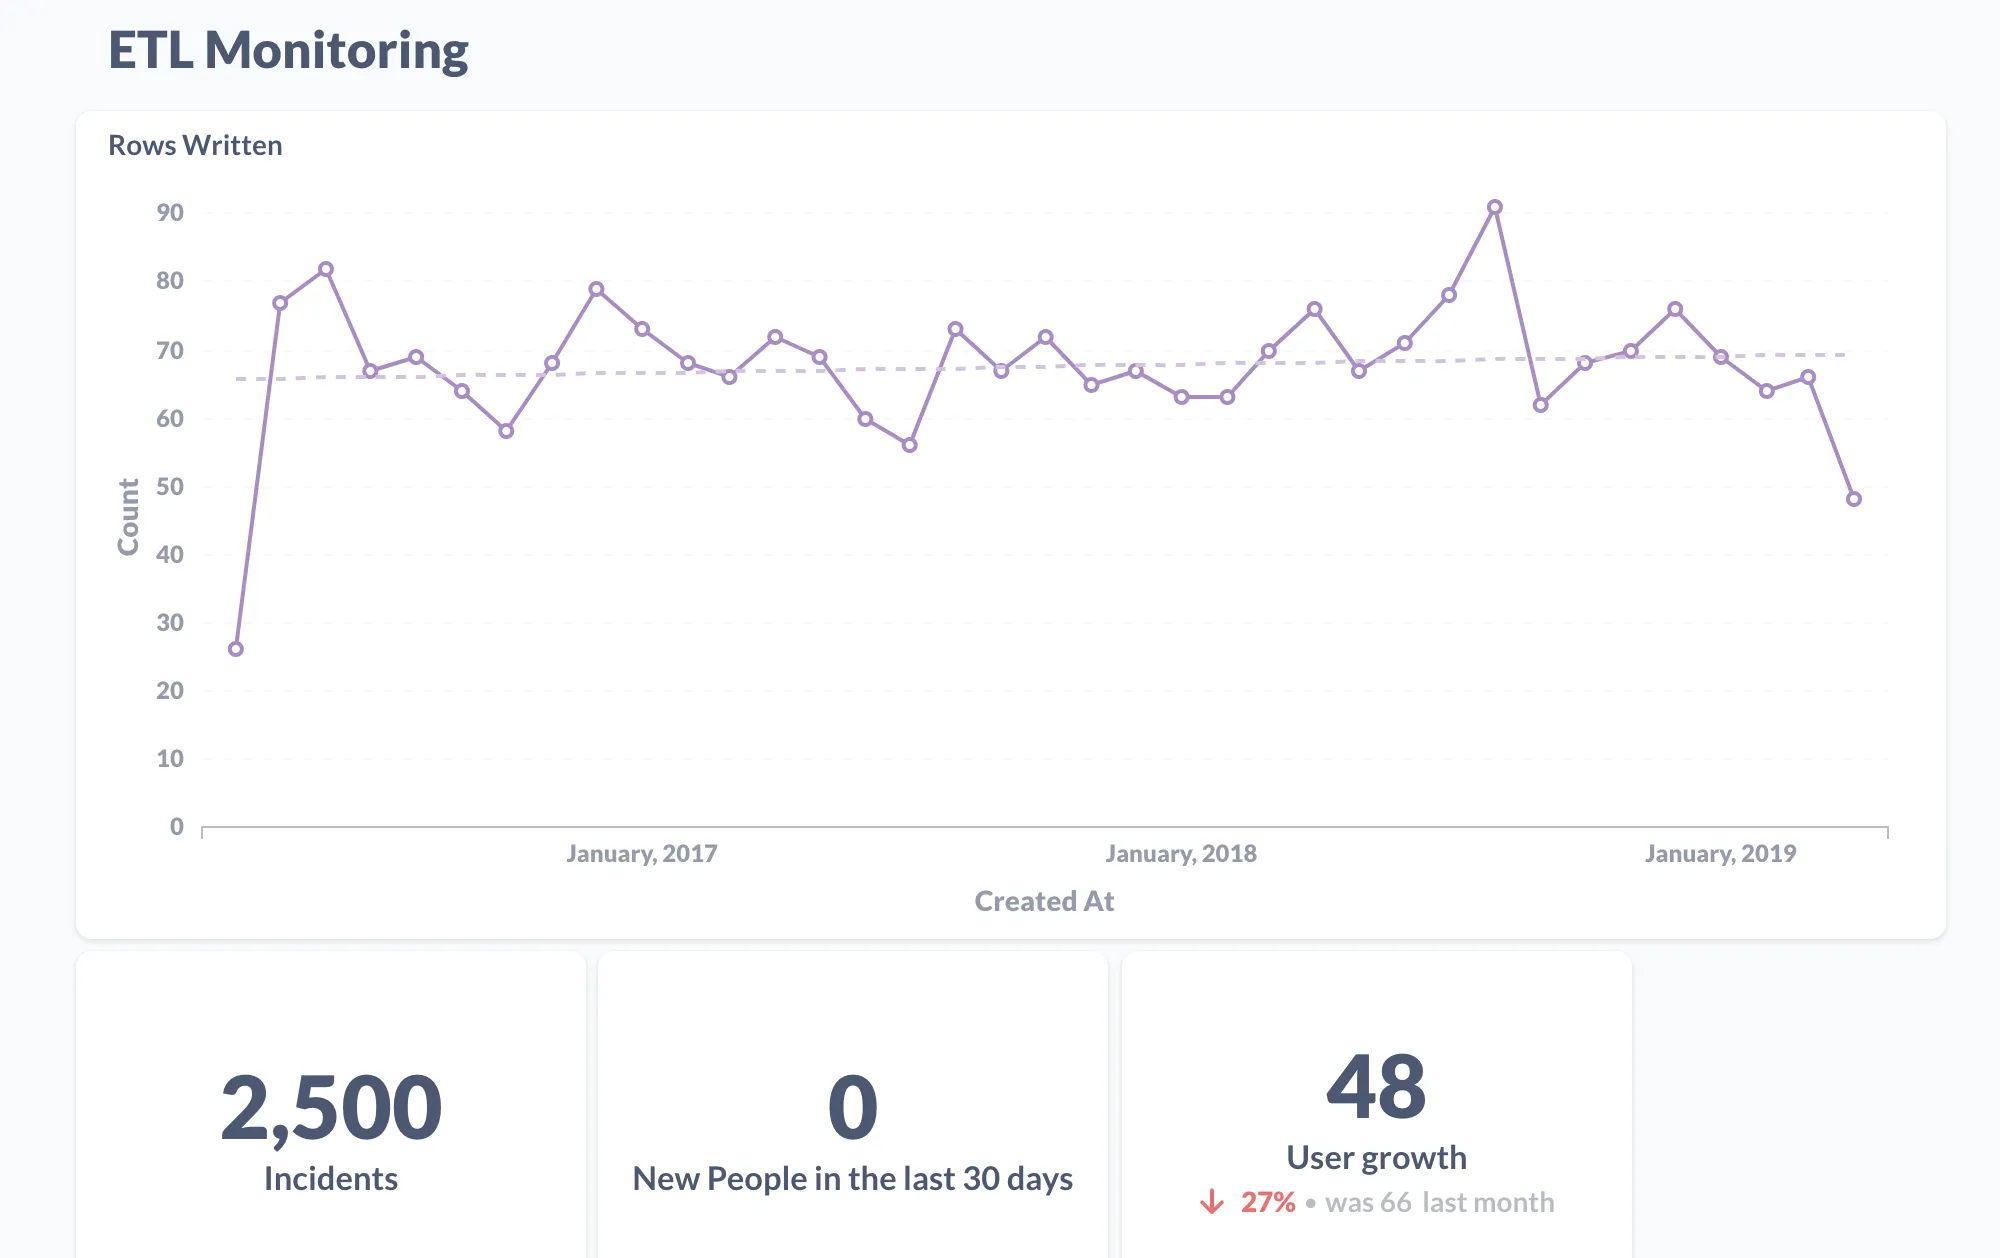Viewport: 2000px width, 1258px height.
Task: Click the Incidents card label
Action: point(331,1179)
